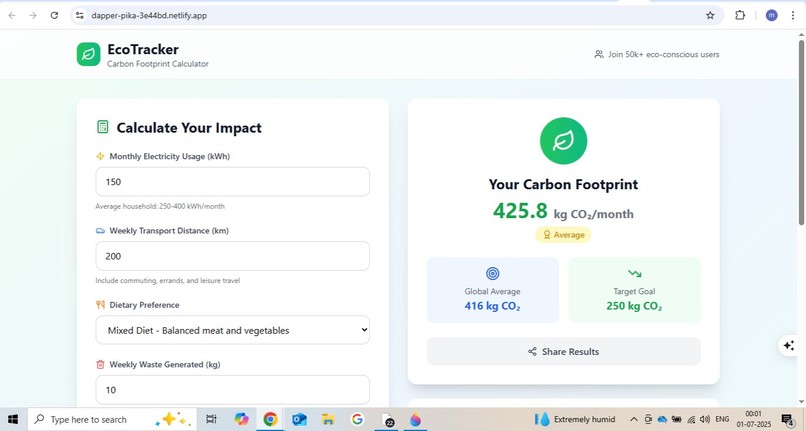Click the Average household: 250-400 kWh/month hint
The width and height of the screenshot is (806, 431).
160,206
